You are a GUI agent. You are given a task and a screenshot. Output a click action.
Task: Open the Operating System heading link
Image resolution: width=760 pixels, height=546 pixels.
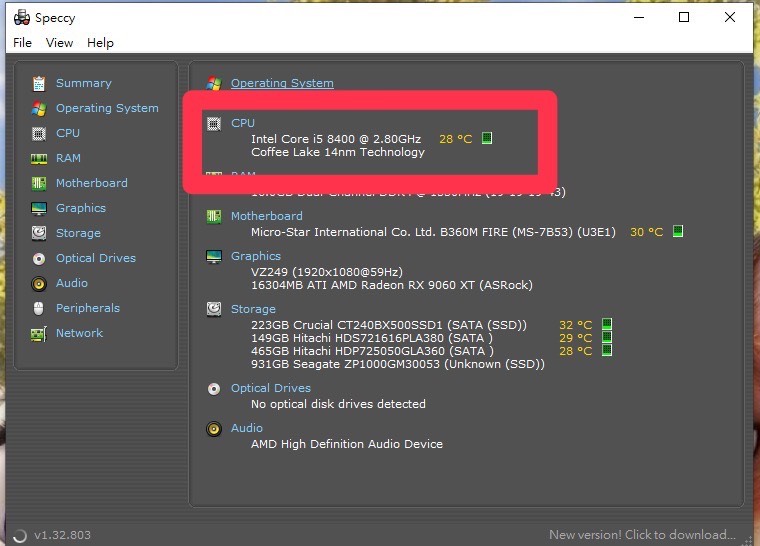[282, 83]
